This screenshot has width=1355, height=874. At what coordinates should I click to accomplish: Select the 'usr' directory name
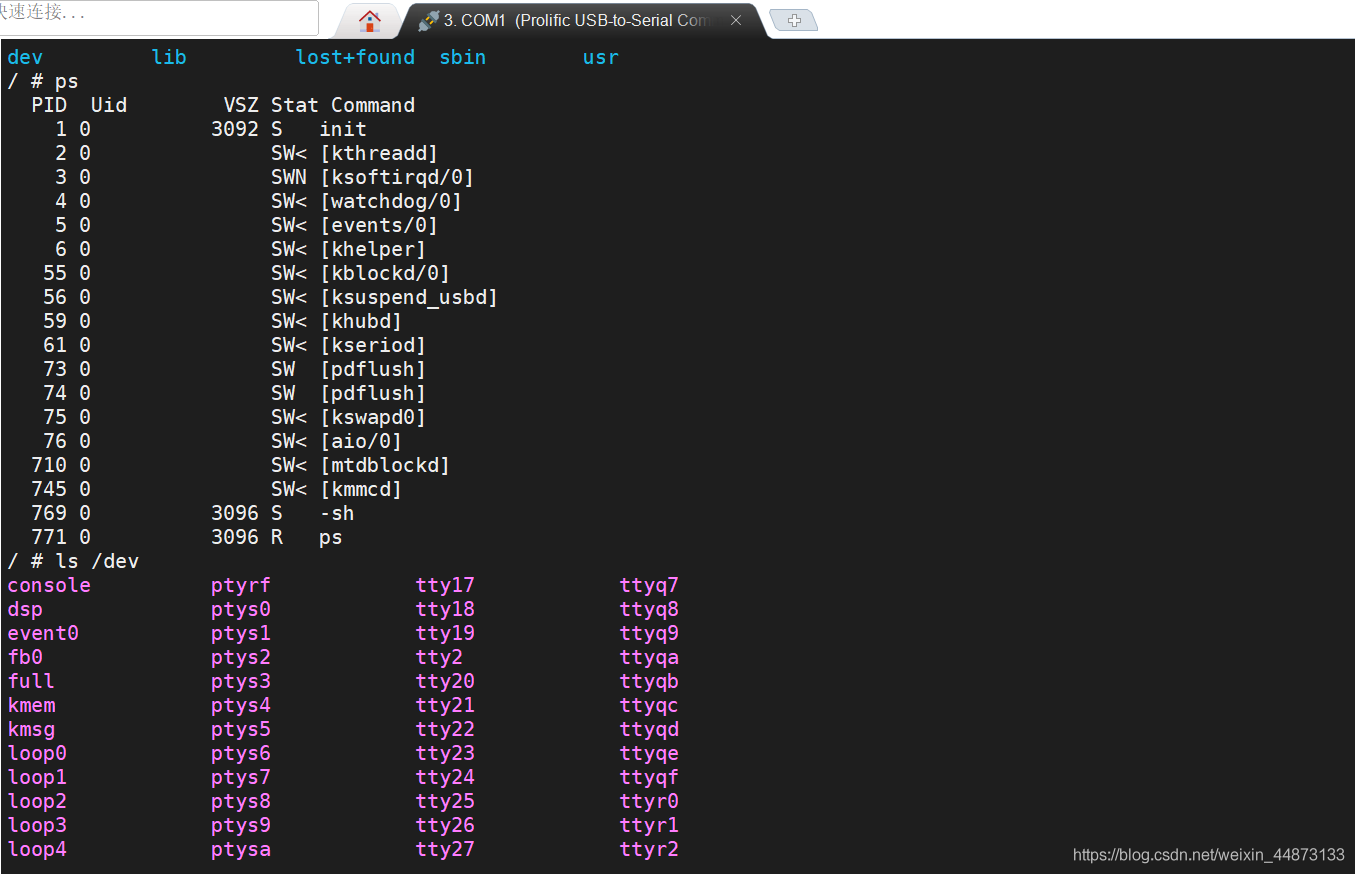pos(601,57)
